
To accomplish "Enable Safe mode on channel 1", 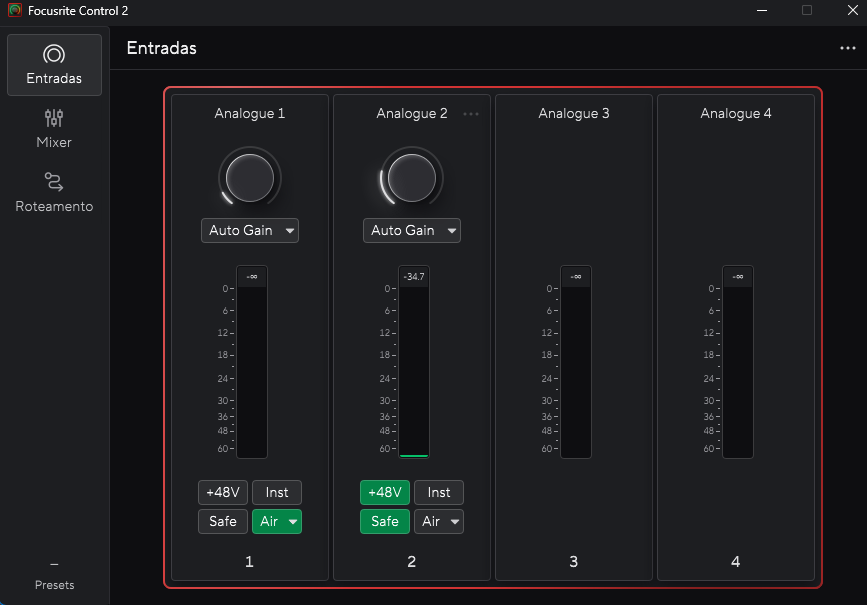I will click(223, 521).
